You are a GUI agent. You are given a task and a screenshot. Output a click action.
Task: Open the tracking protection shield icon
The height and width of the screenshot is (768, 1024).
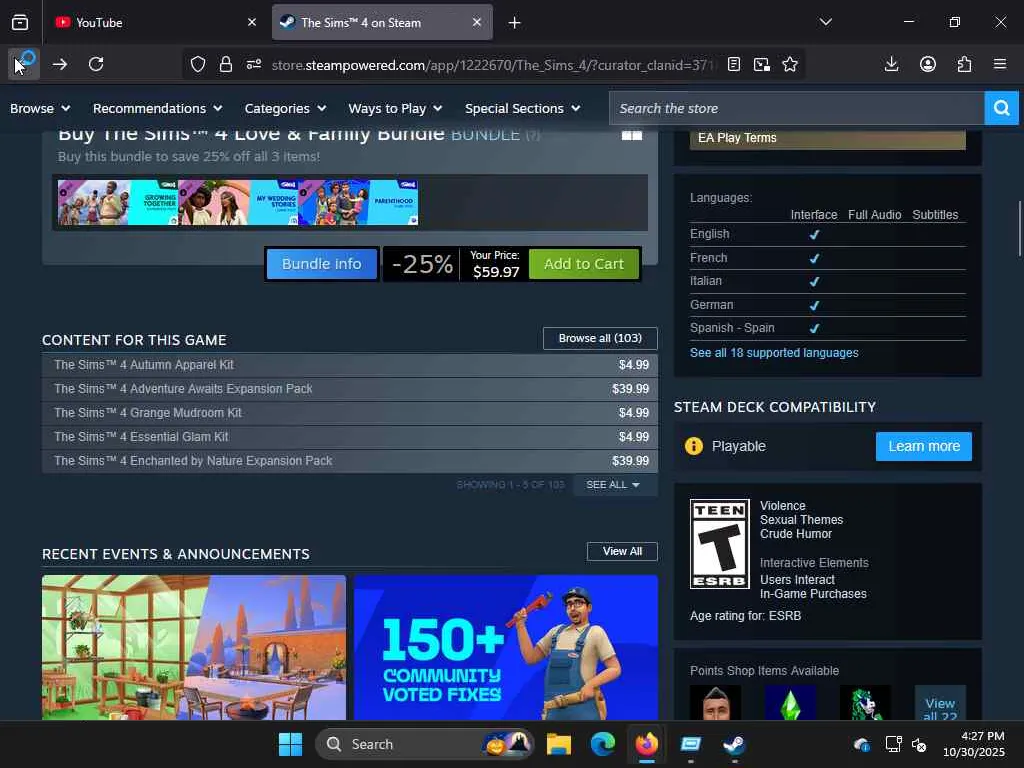[198, 64]
